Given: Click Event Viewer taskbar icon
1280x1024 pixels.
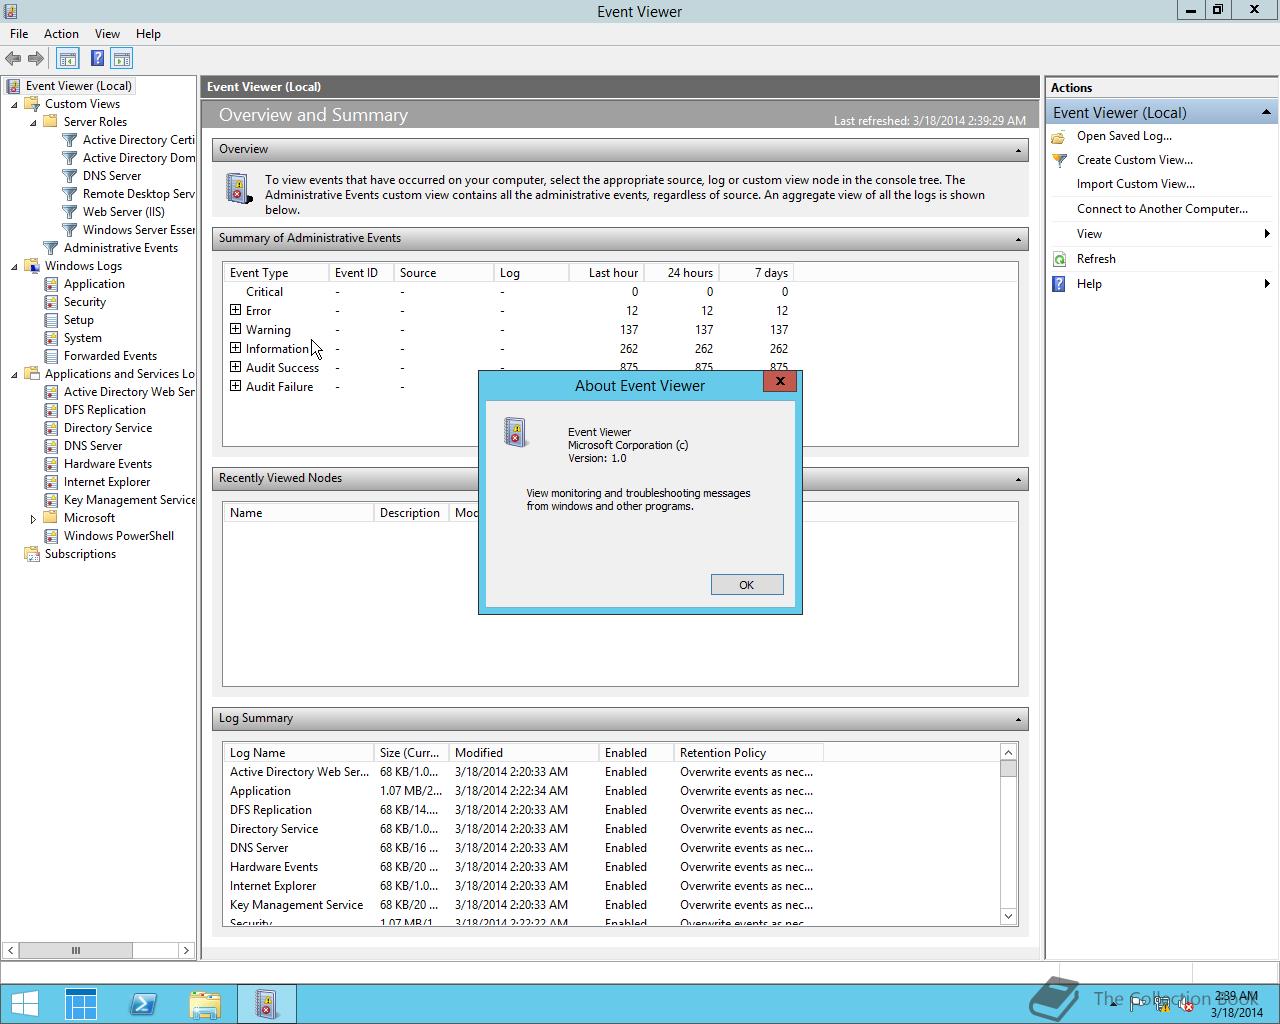Looking at the screenshot, I should click(266, 1004).
